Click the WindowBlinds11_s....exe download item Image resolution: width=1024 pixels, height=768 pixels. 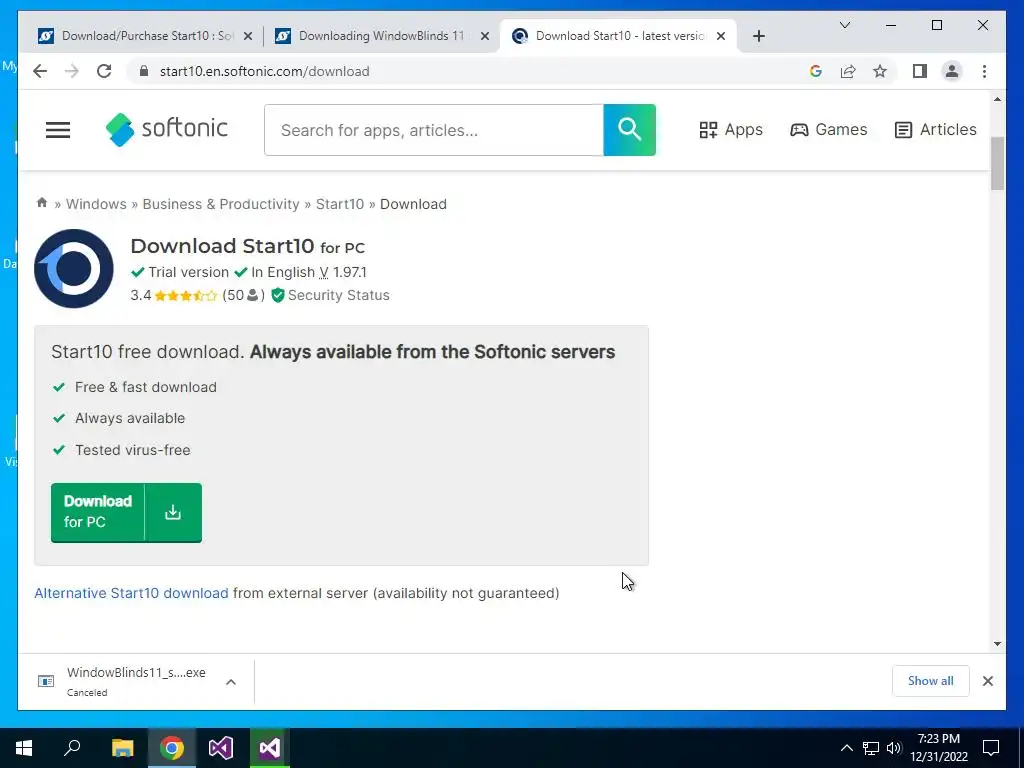136,681
